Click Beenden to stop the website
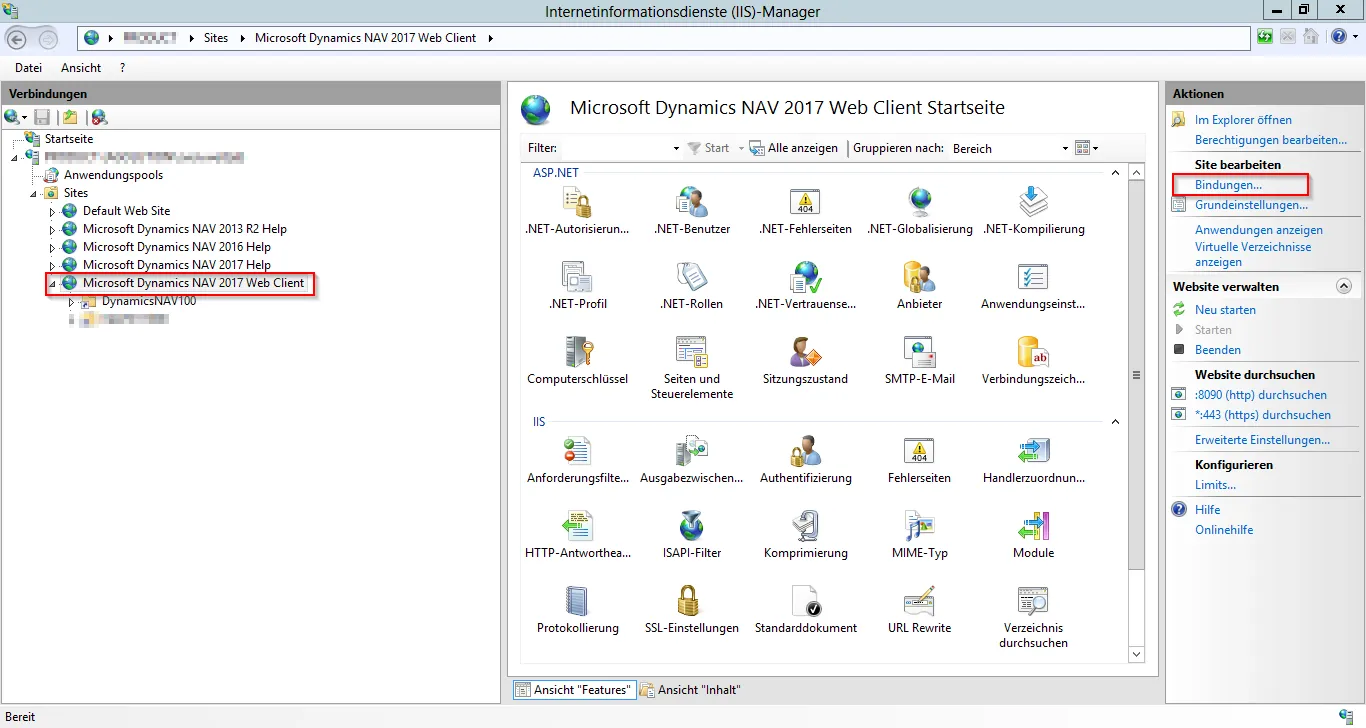 point(1218,350)
